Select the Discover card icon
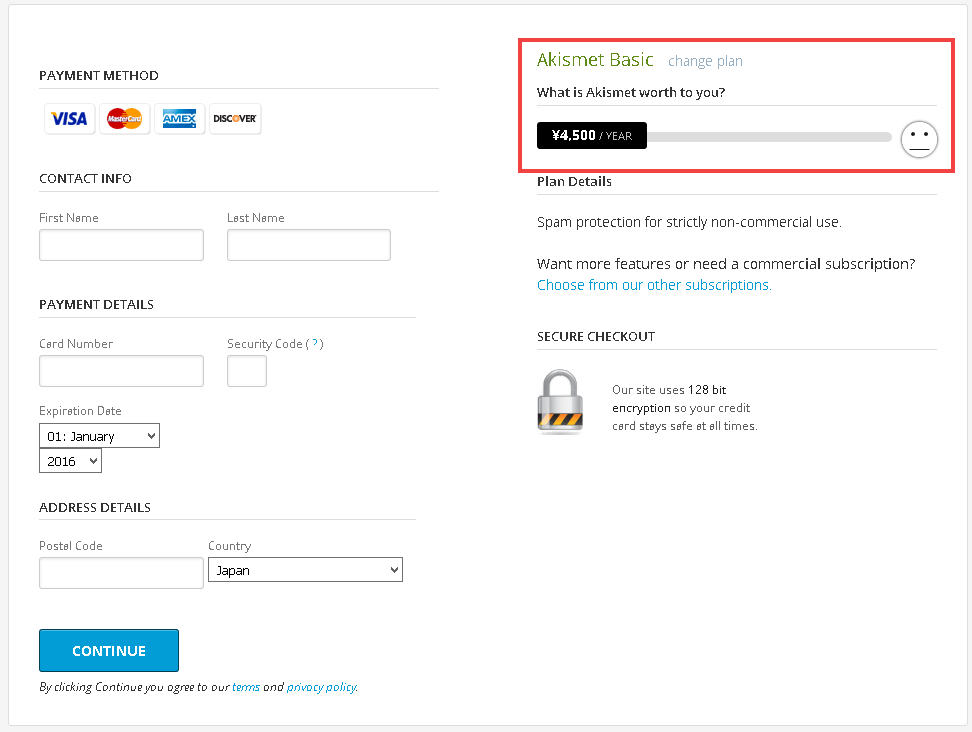Image resolution: width=972 pixels, height=732 pixels. (x=235, y=118)
